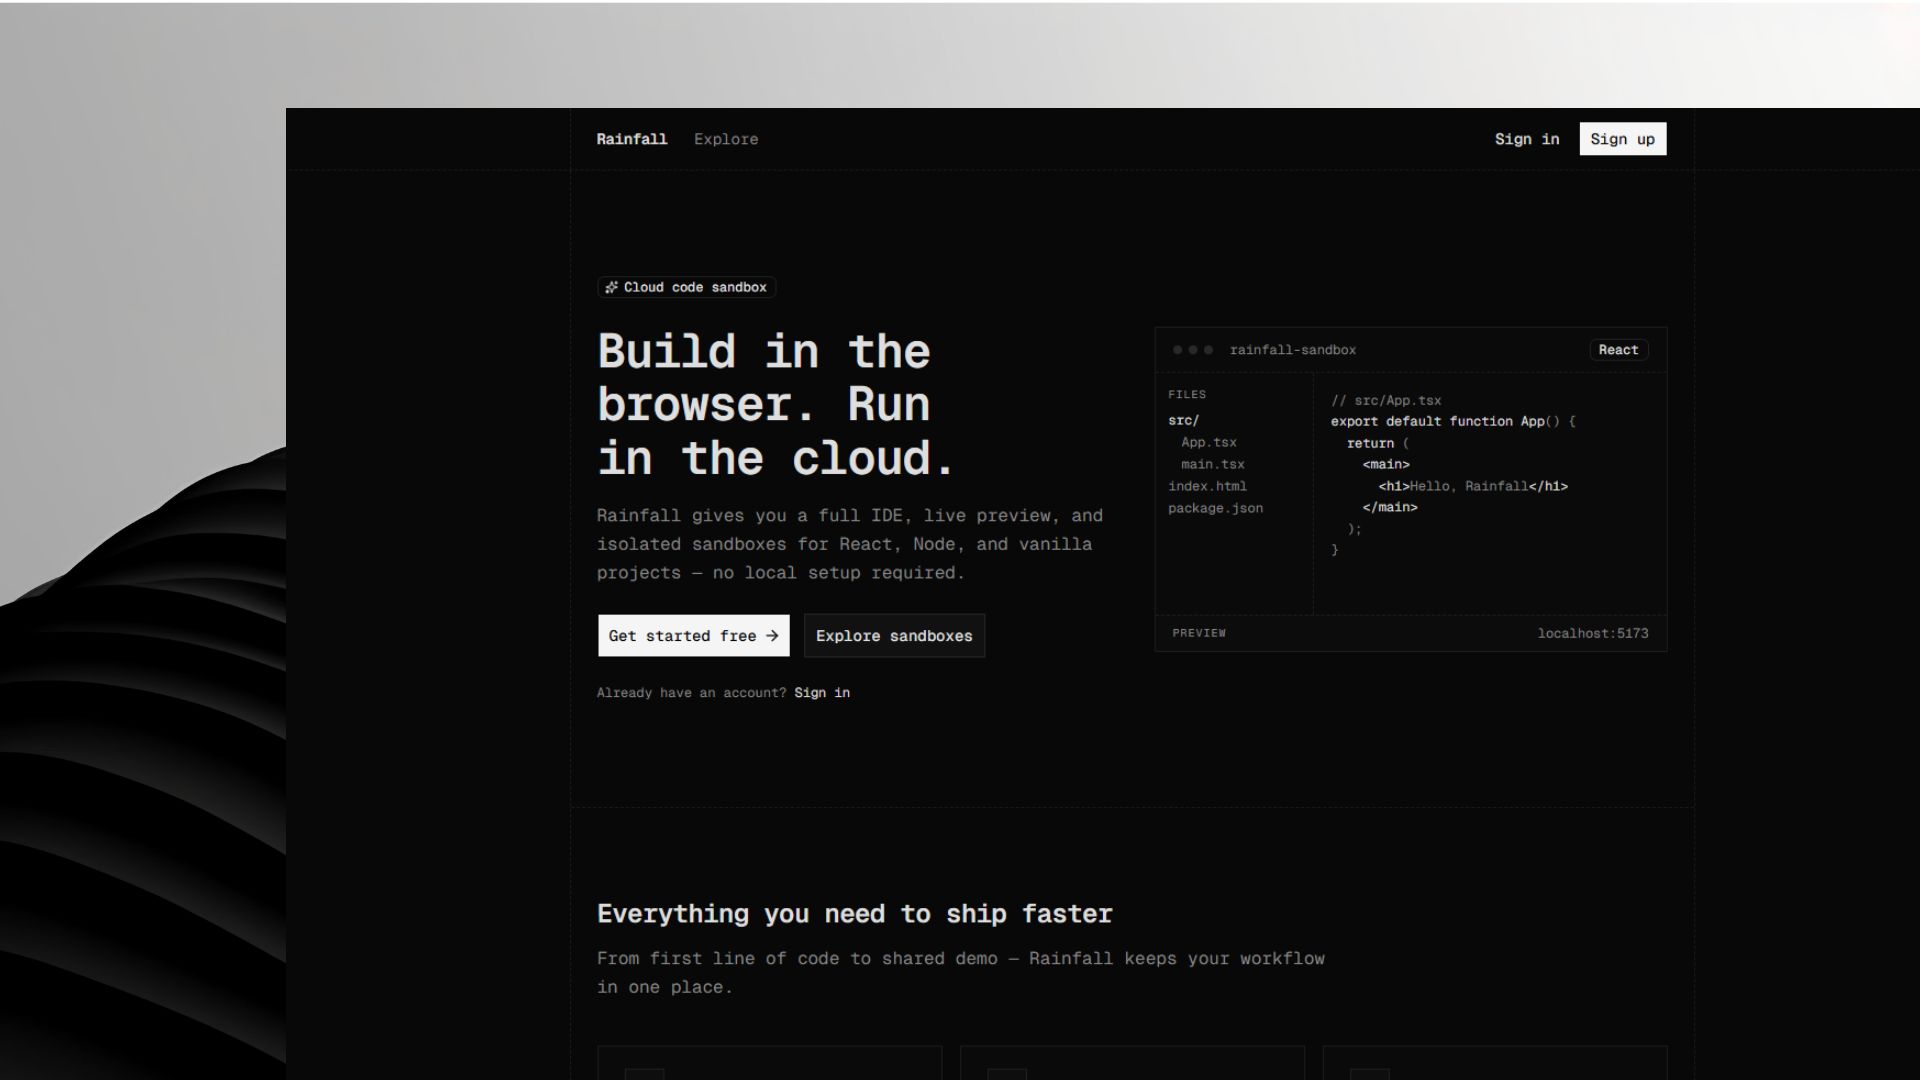Click the arrow icon in Get started free
Viewport: 1920px width, 1080px height.
tap(772, 636)
